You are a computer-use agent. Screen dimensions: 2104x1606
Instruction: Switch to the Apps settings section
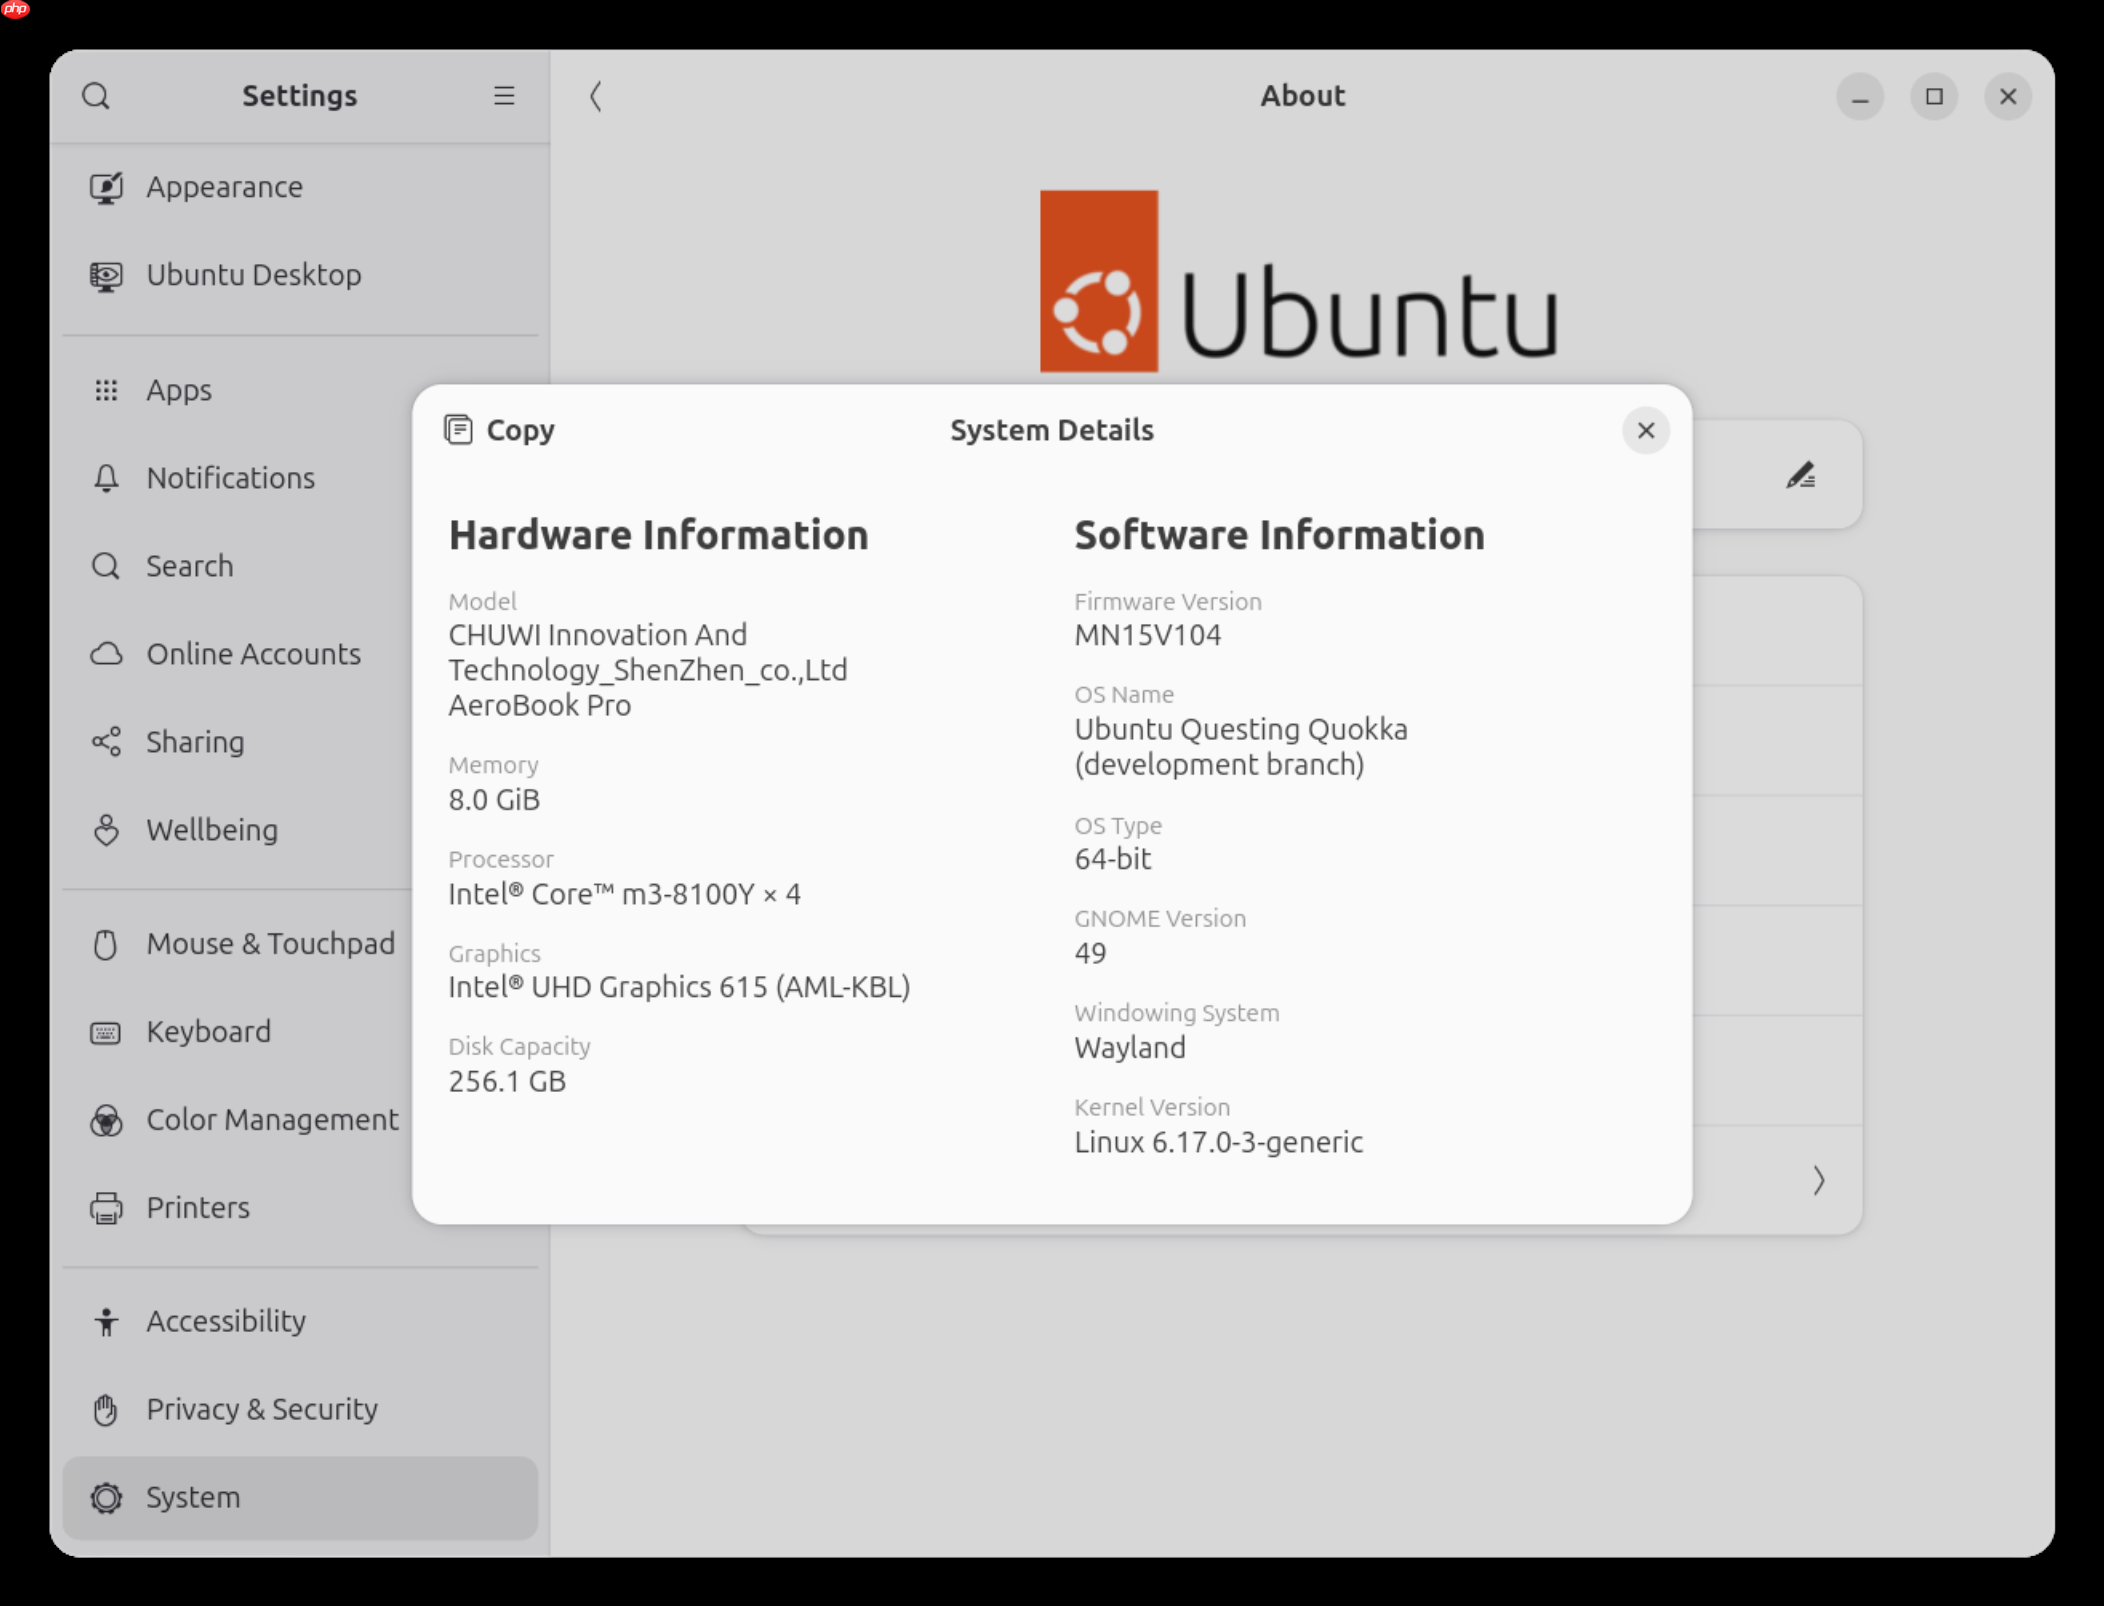(106, 390)
